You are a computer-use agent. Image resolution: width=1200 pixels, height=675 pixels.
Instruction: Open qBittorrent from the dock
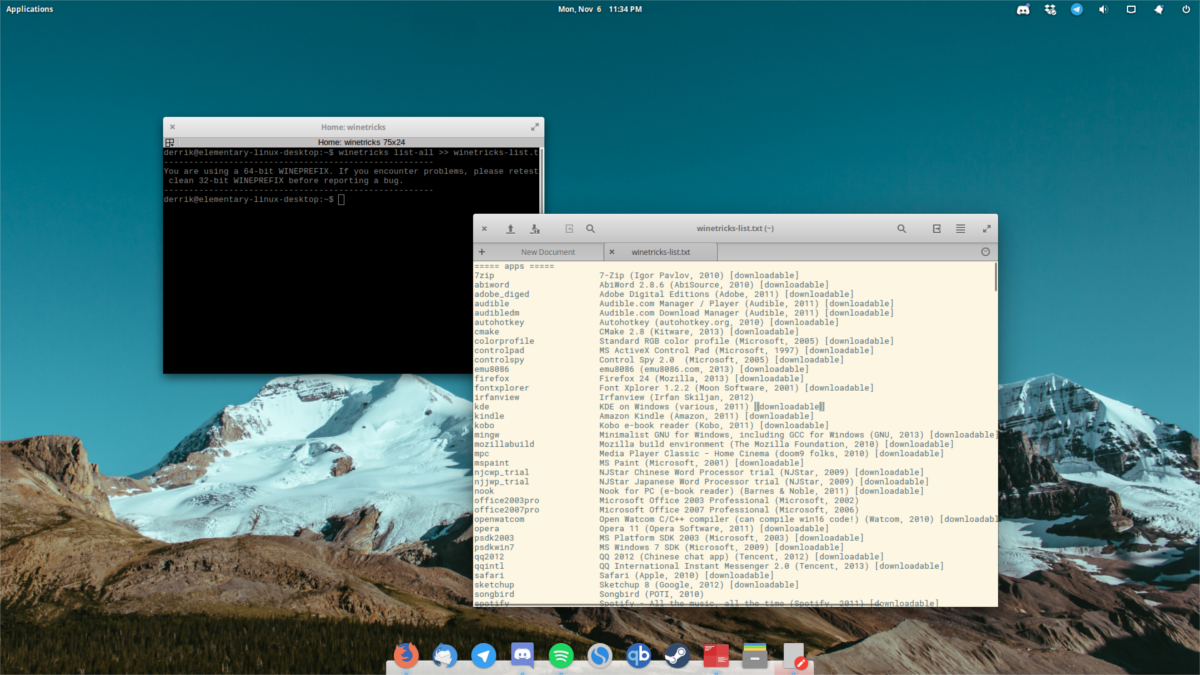(x=638, y=655)
